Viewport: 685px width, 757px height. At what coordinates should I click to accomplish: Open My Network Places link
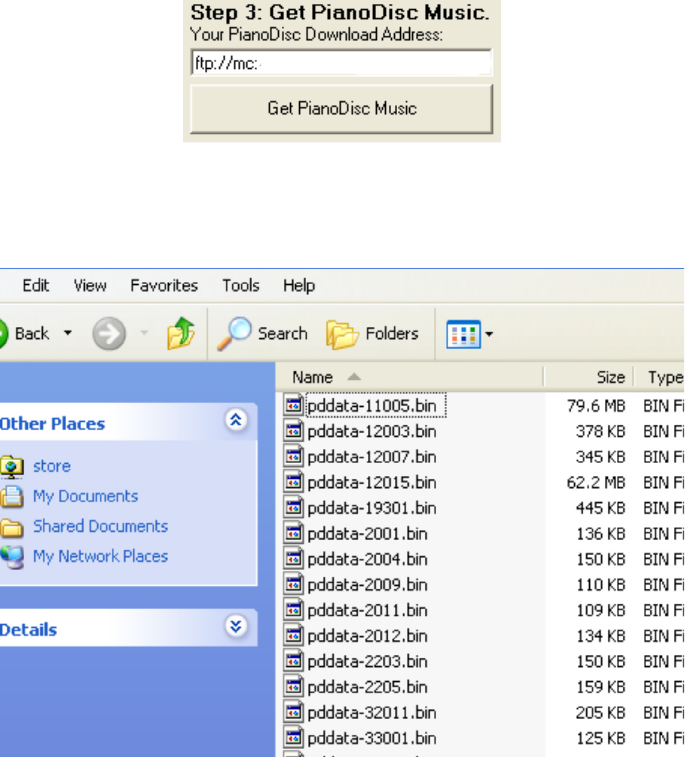click(x=100, y=556)
